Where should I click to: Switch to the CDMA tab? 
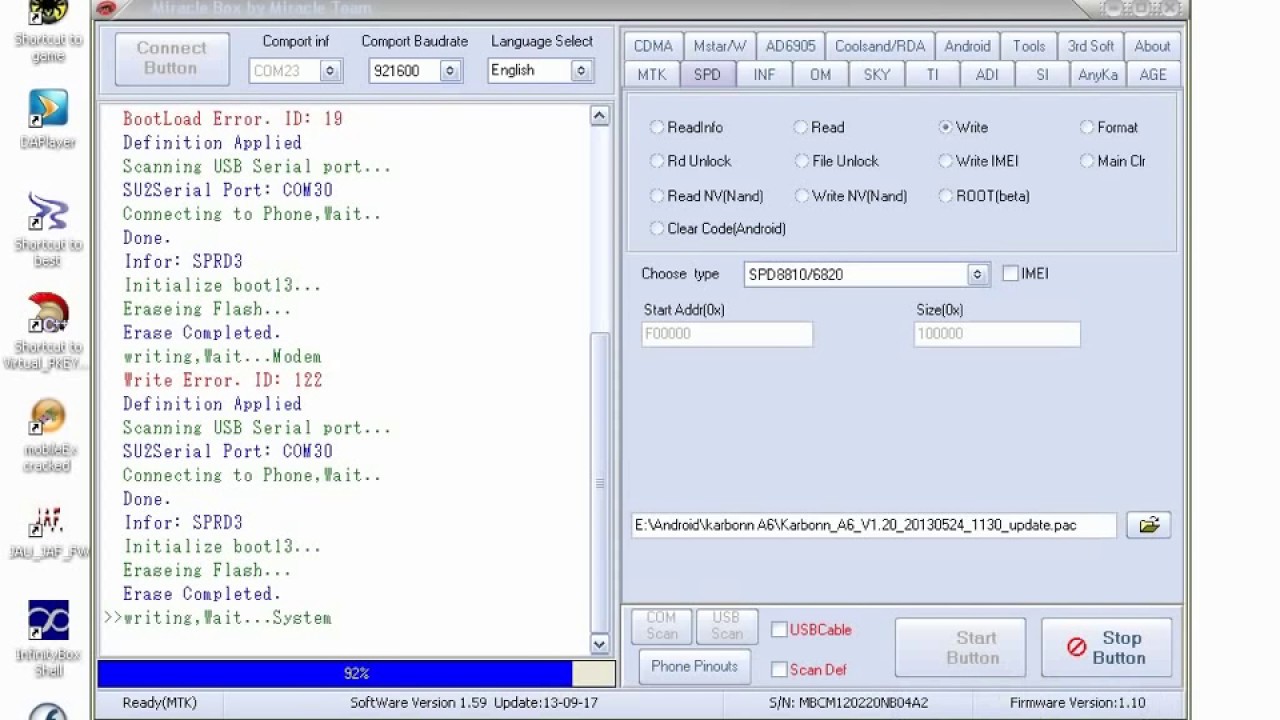653,46
